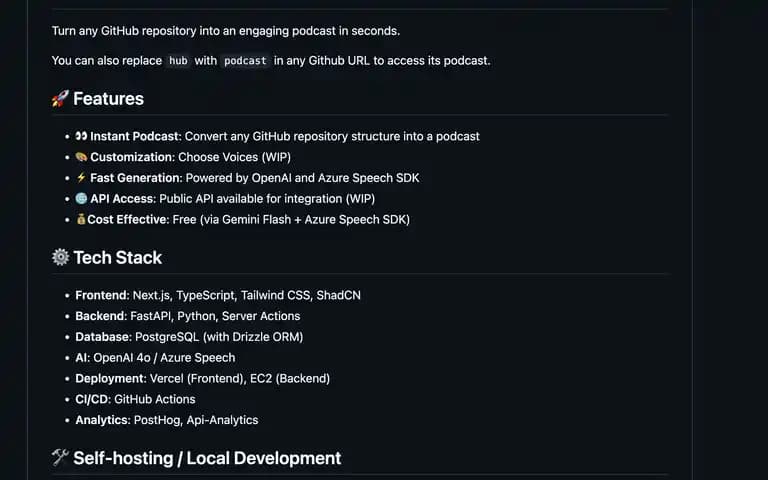Click the bold Frontend label in Tech Stack
The image size is (768, 480).
tap(102, 295)
